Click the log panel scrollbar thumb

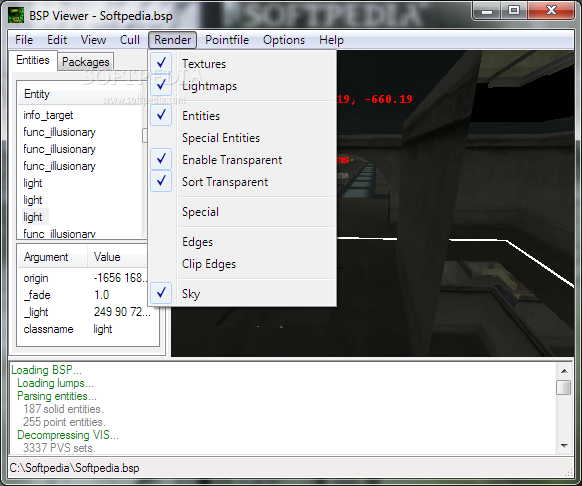coord(564,387)
